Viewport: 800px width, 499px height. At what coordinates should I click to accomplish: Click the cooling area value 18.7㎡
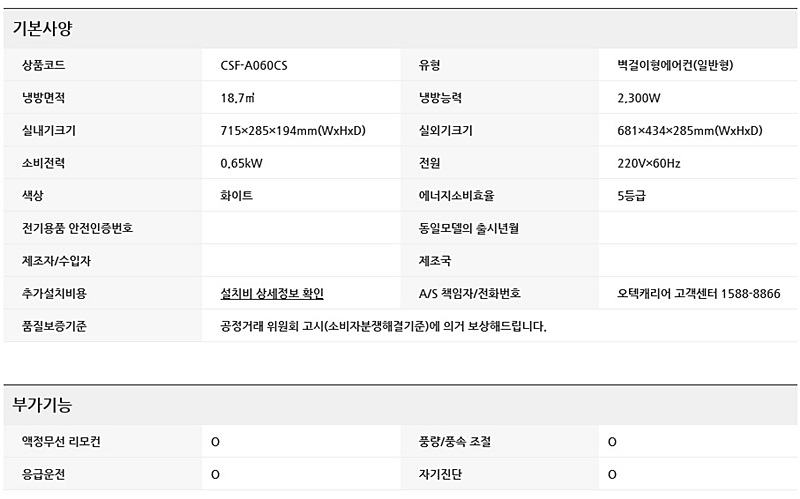tap(237, 98)
